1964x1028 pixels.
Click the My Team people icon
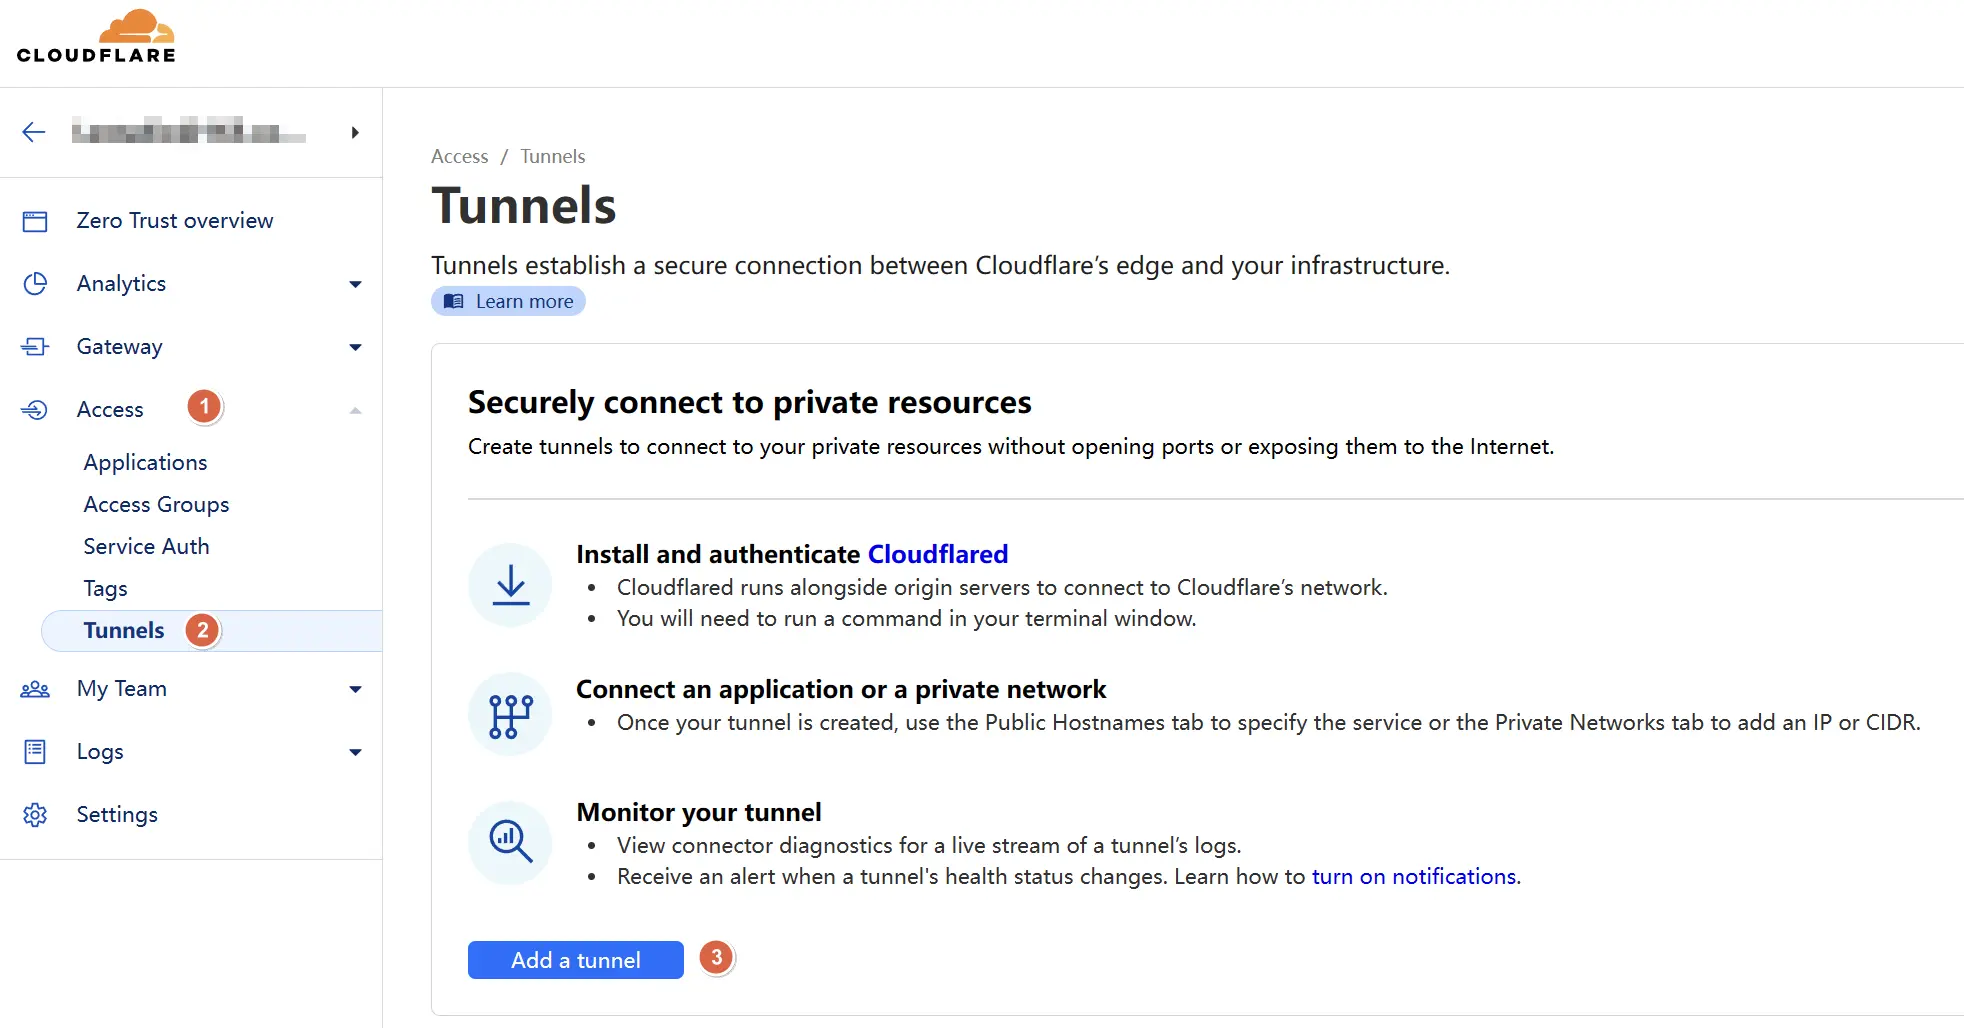[35, 689]
